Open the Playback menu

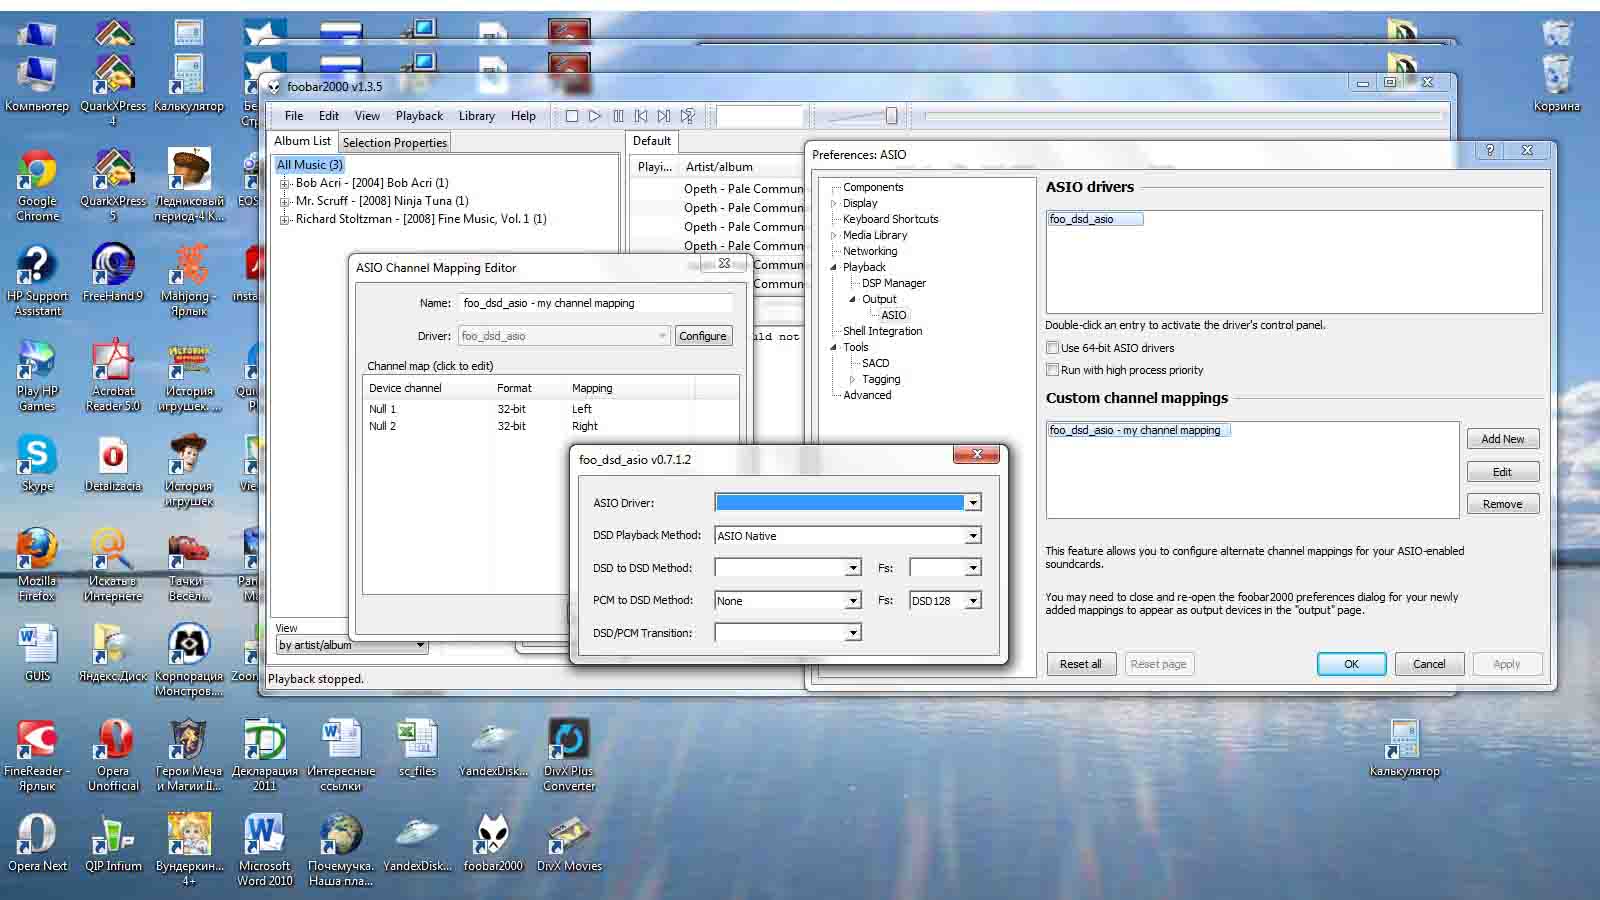[x=418, y=116]
